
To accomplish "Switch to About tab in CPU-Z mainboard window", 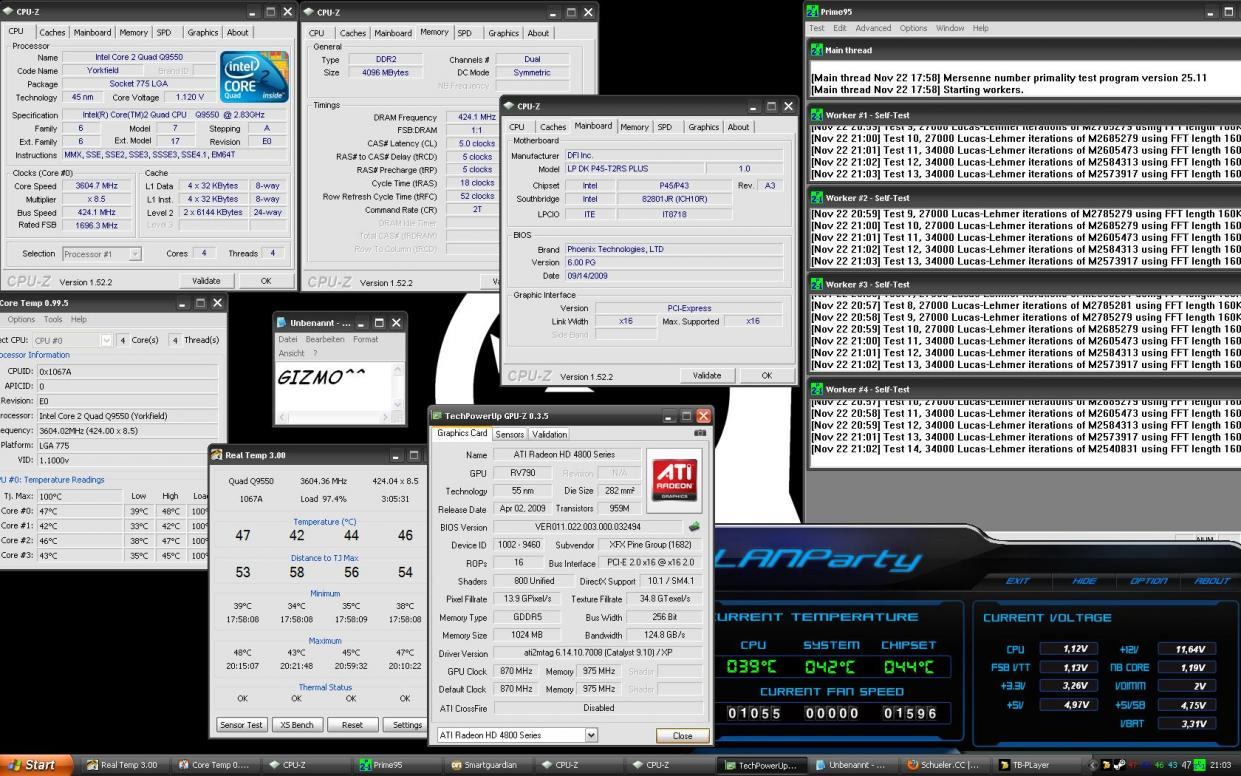I will coord(738,127).
